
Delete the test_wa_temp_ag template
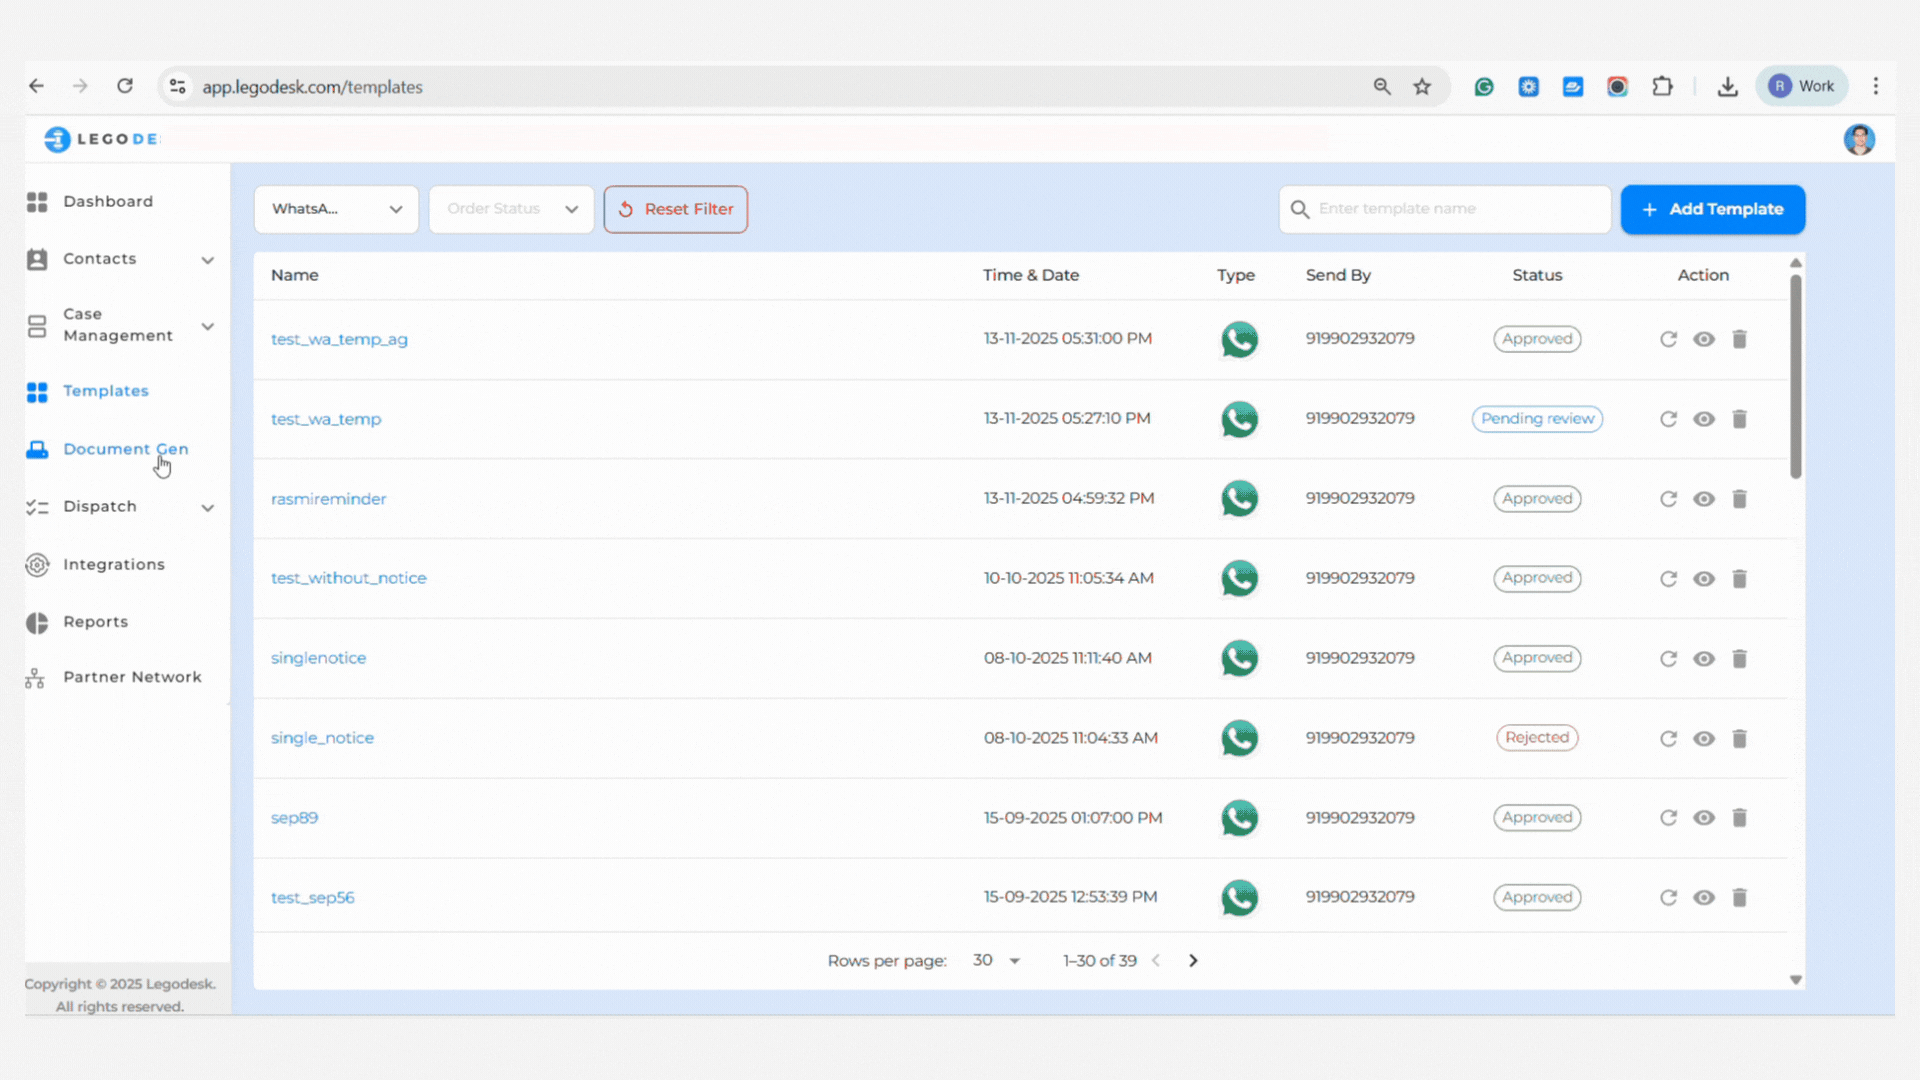[1740, 339]
